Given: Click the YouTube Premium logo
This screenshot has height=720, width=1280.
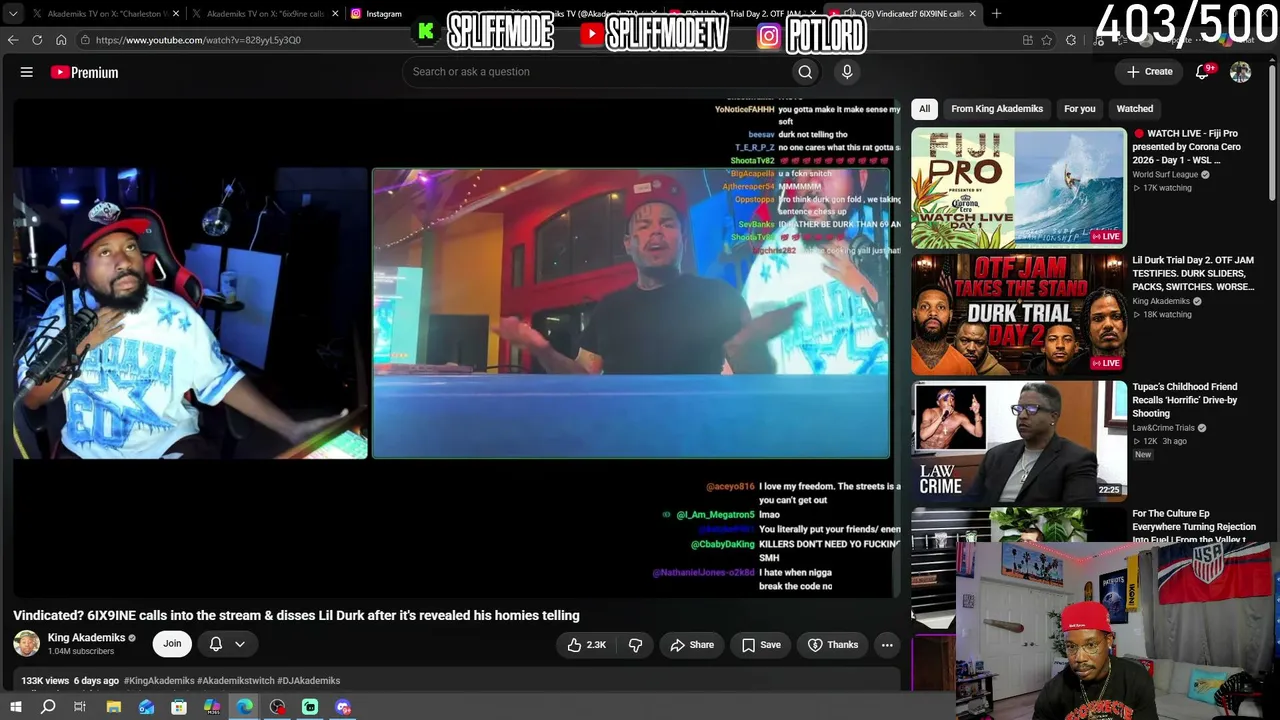Looking at the screenshot, I should [x=84, y=72].
